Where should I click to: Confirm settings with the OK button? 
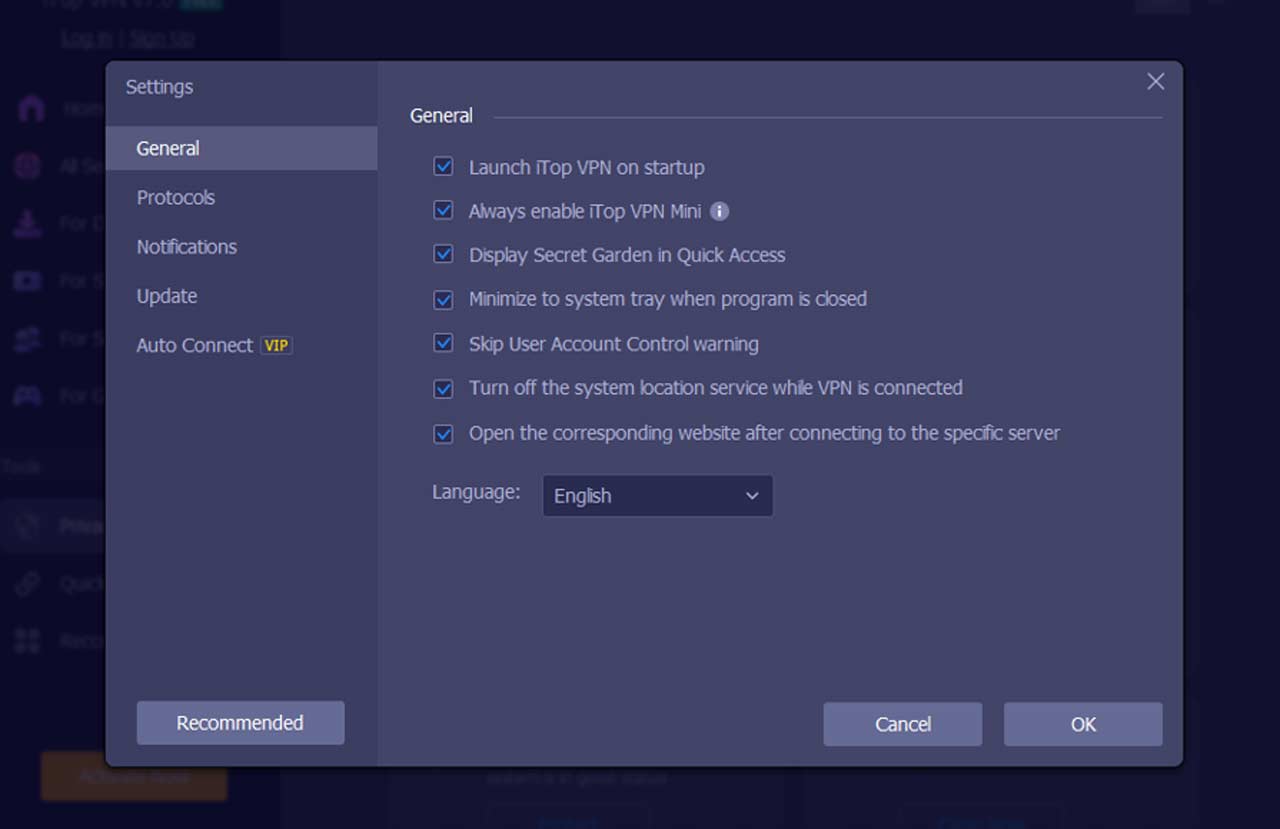1083,724
